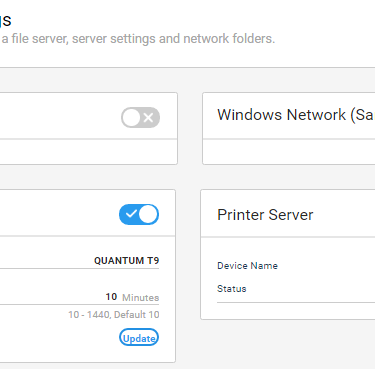Focus the QUANTUM T9 name field
375x369 pixels.
point(79,261)
